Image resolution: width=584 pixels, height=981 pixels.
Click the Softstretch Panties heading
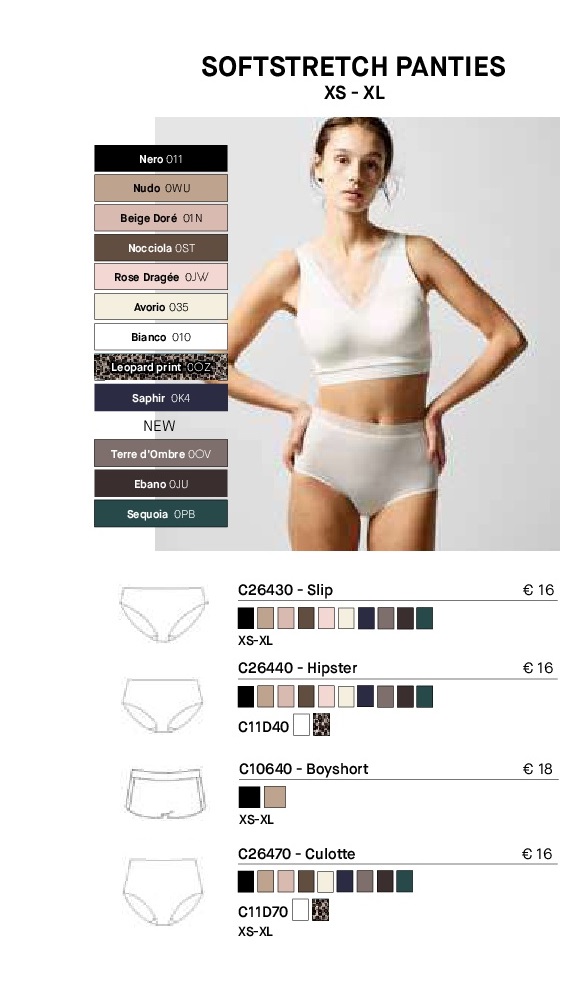tap(353, 66)
